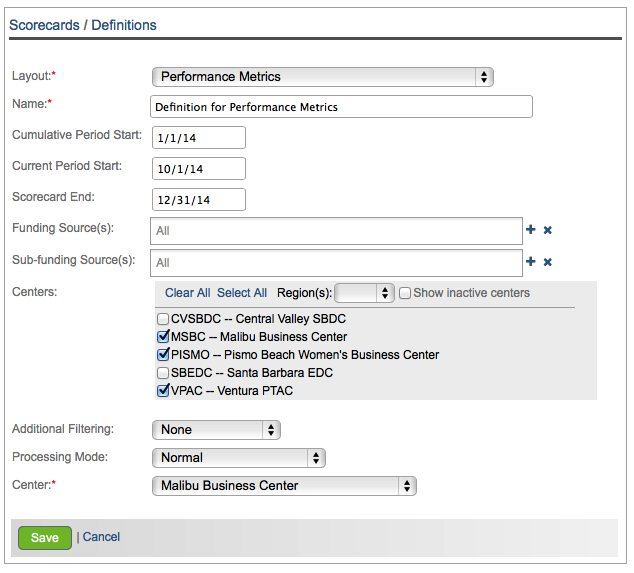Click the Cancel link

(101, 537)
